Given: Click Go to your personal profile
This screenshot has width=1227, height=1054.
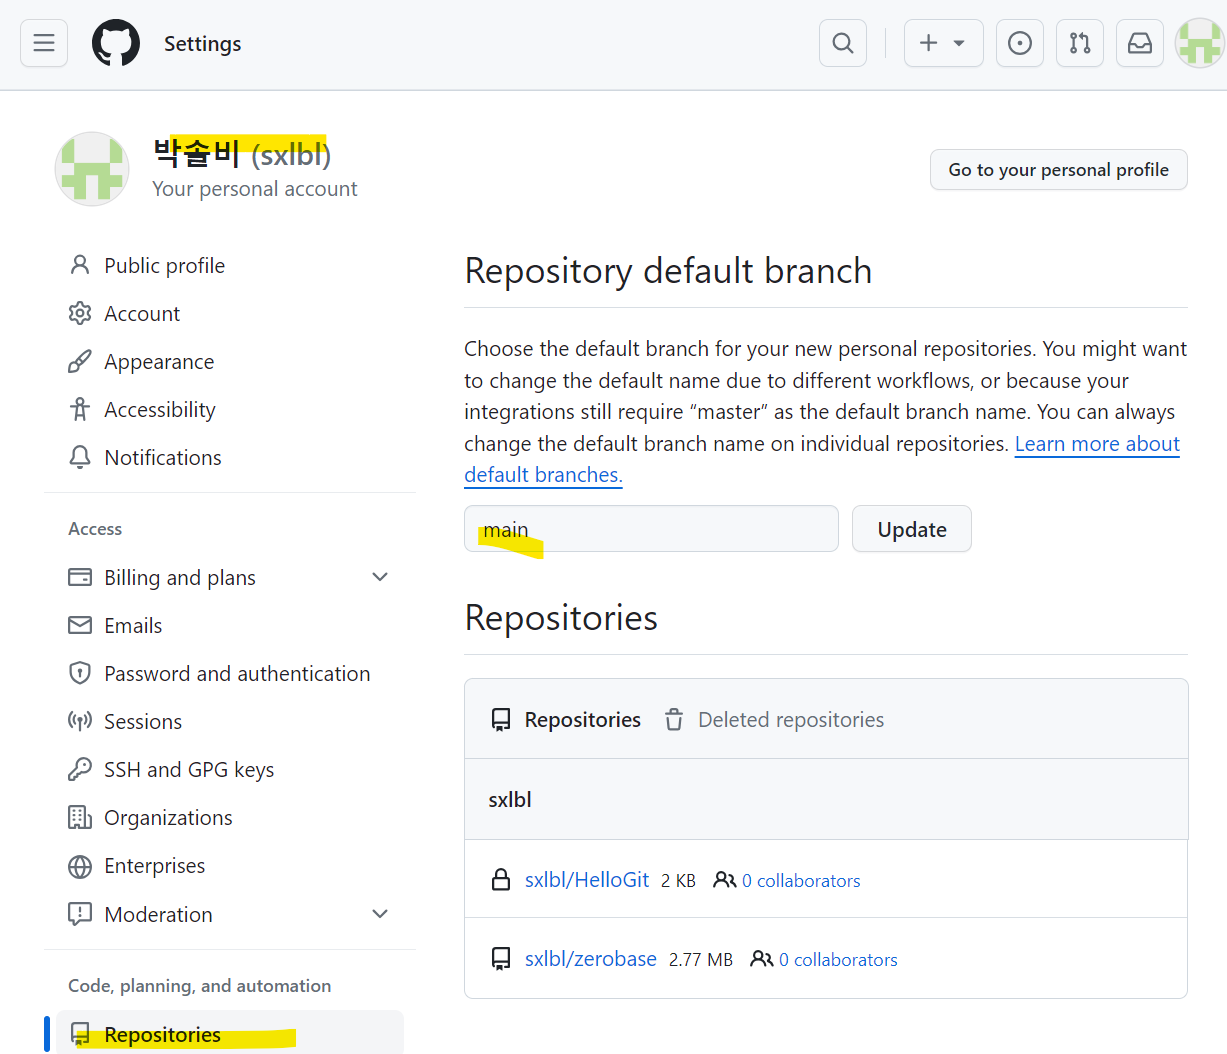Looking at the screenshot, I should point(1058,170).
